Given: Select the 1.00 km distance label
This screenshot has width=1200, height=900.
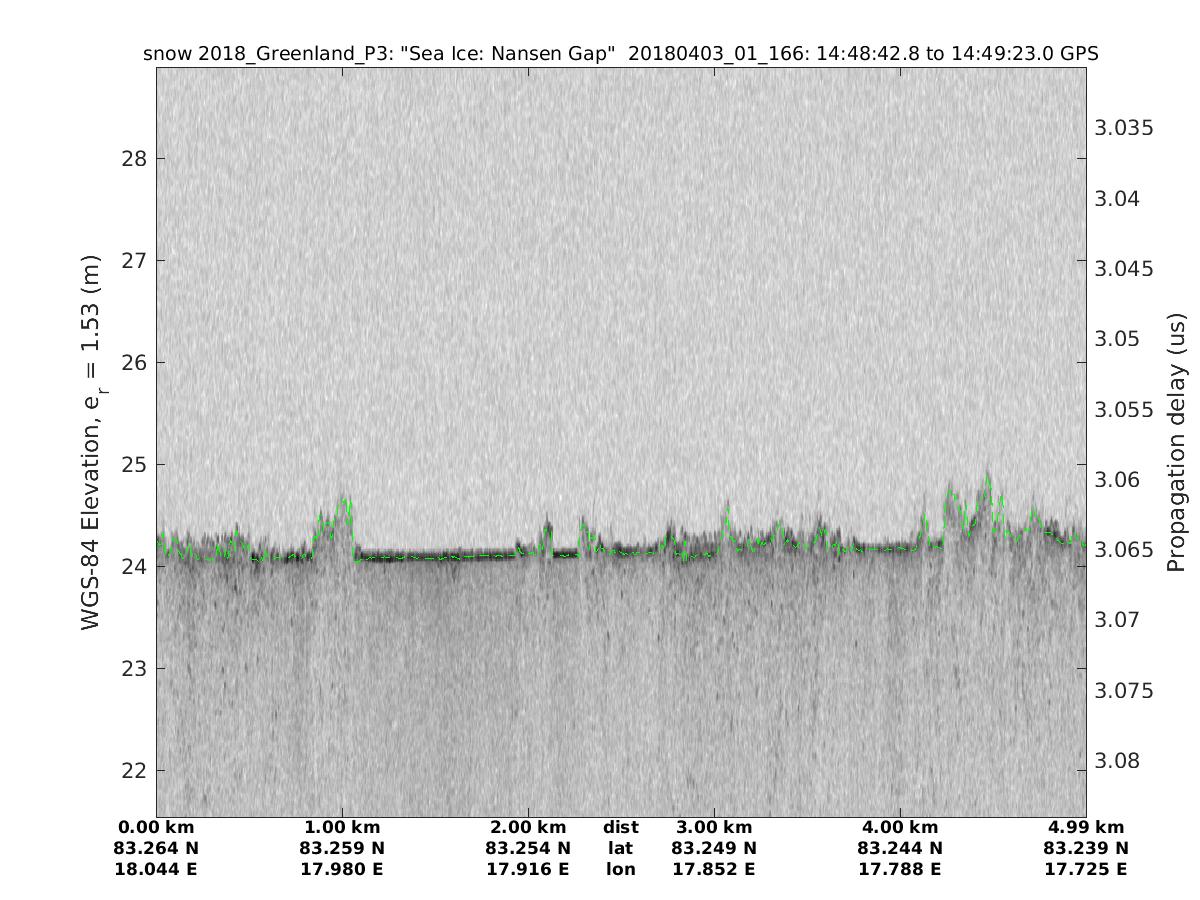Looking at the screenshot, I should click(x=342, y=827).
